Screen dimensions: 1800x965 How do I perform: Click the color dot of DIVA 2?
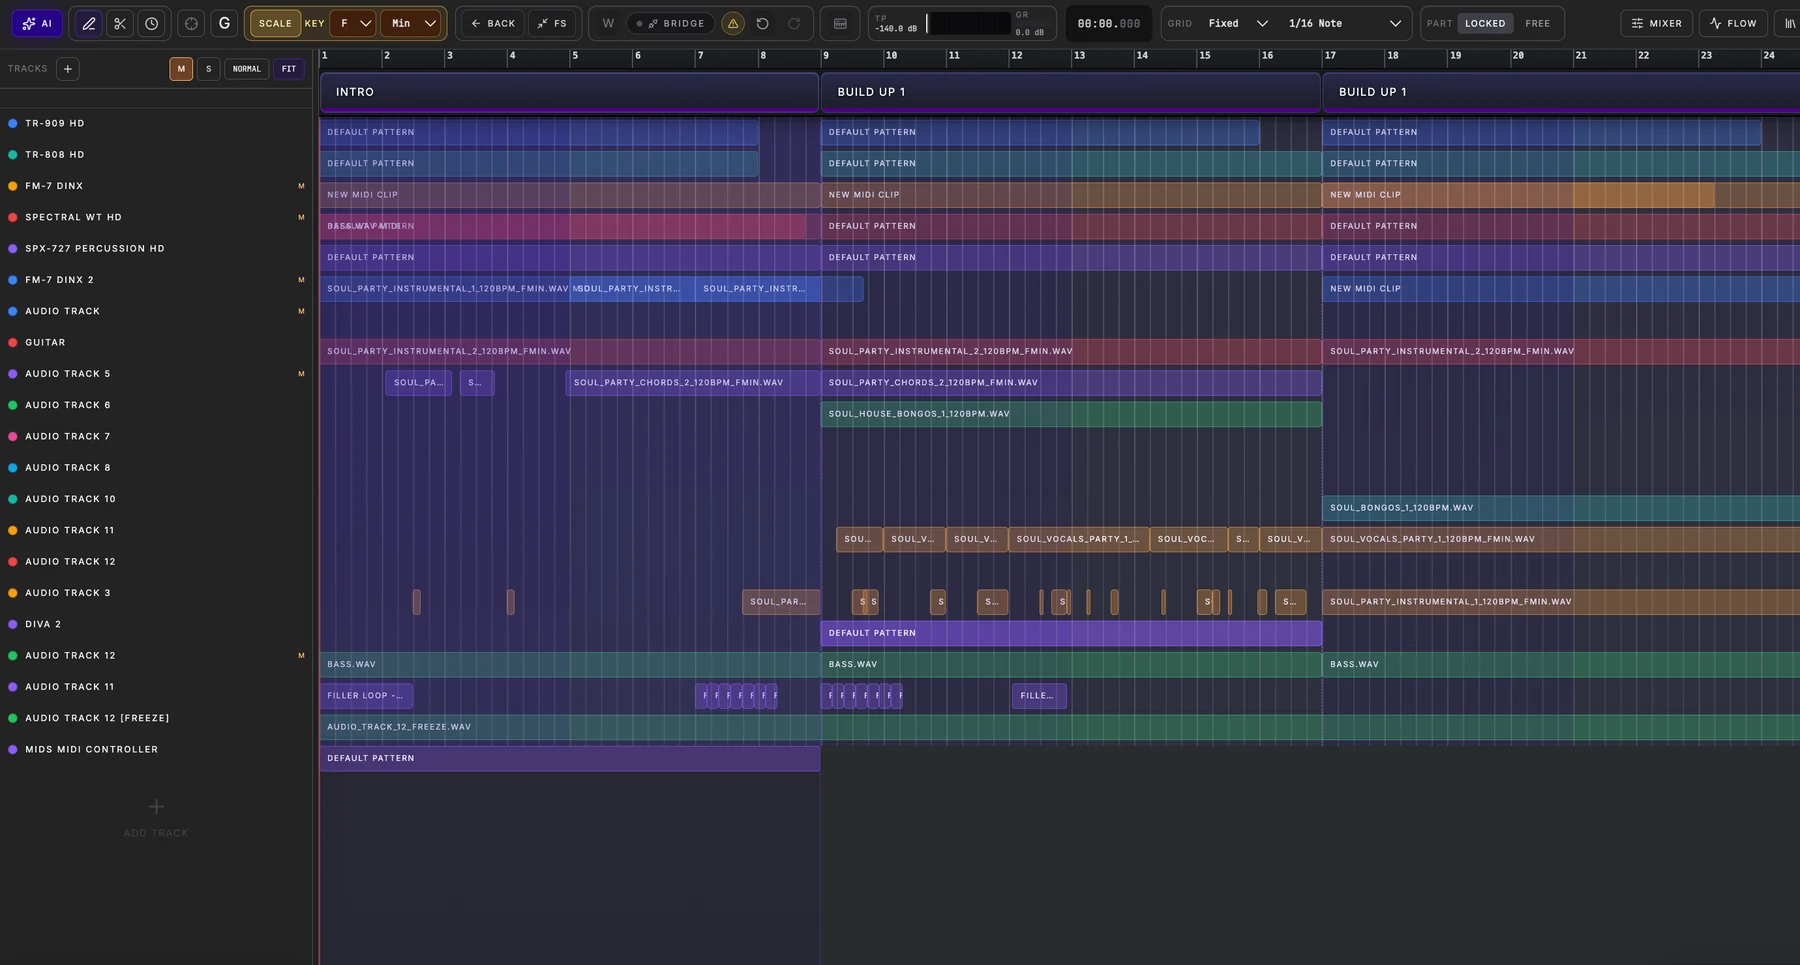click(13, 624)
